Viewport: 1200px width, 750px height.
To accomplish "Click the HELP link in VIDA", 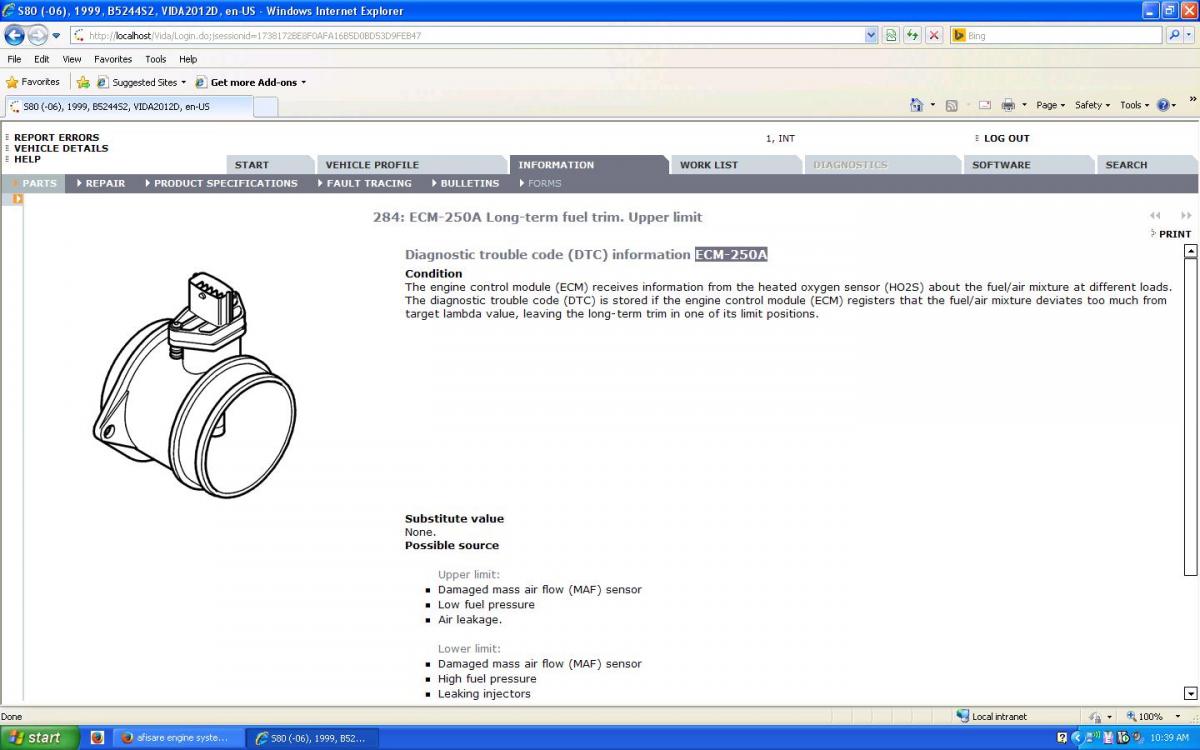I will coord(27,159).
